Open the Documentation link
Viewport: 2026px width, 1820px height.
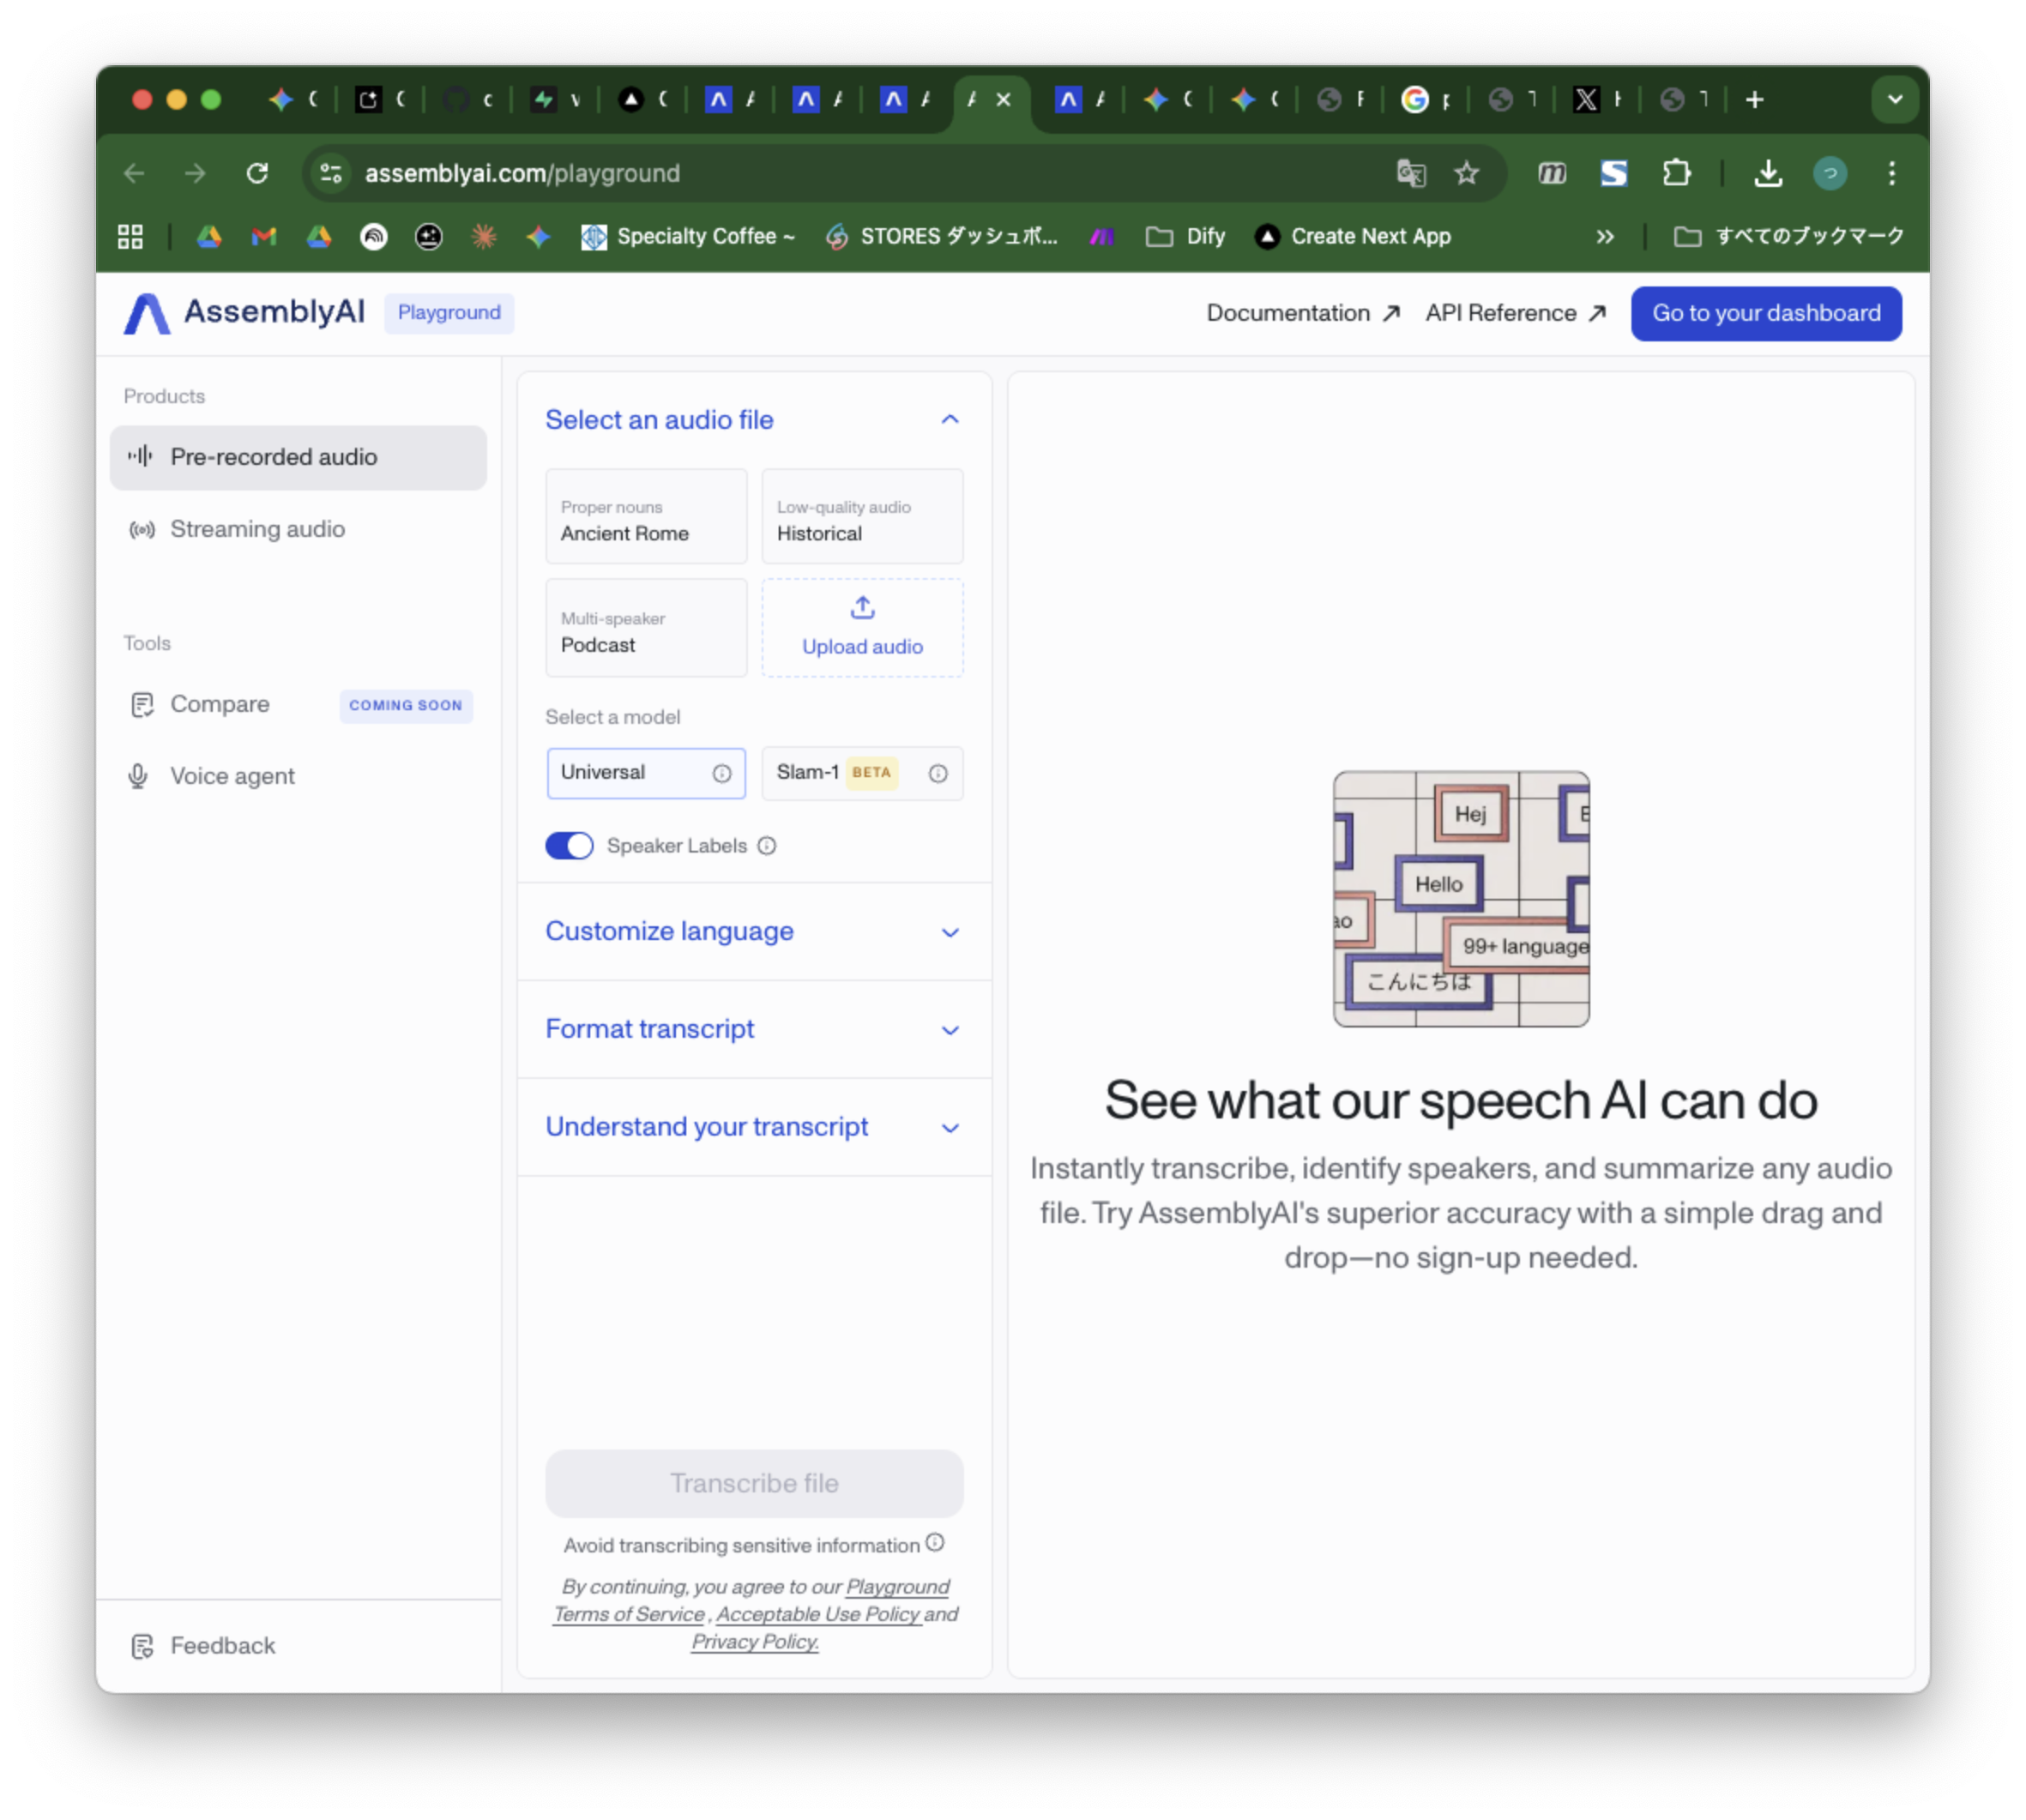point(1302,313)
